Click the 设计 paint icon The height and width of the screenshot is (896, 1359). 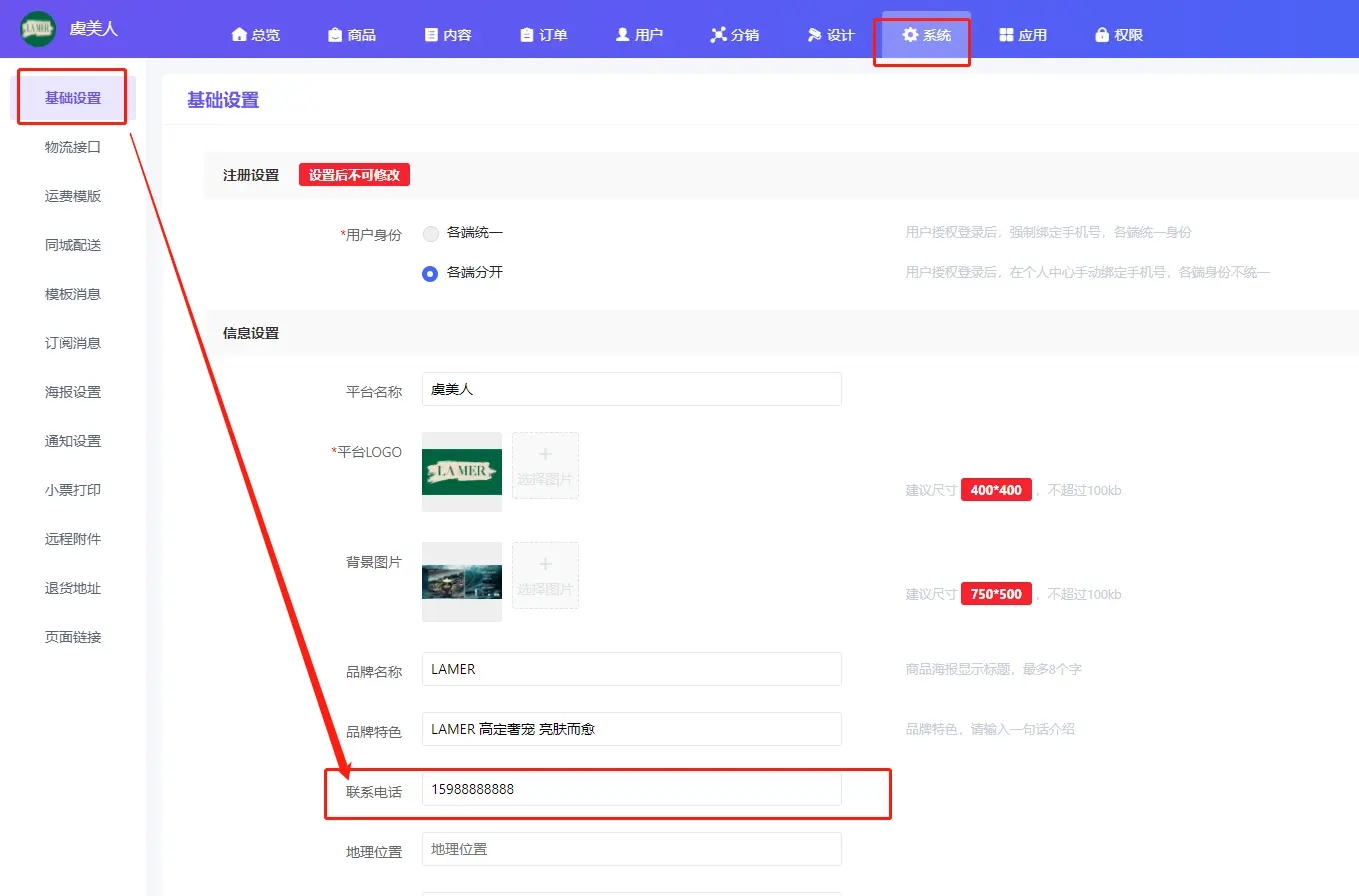[x=814, y=35]
